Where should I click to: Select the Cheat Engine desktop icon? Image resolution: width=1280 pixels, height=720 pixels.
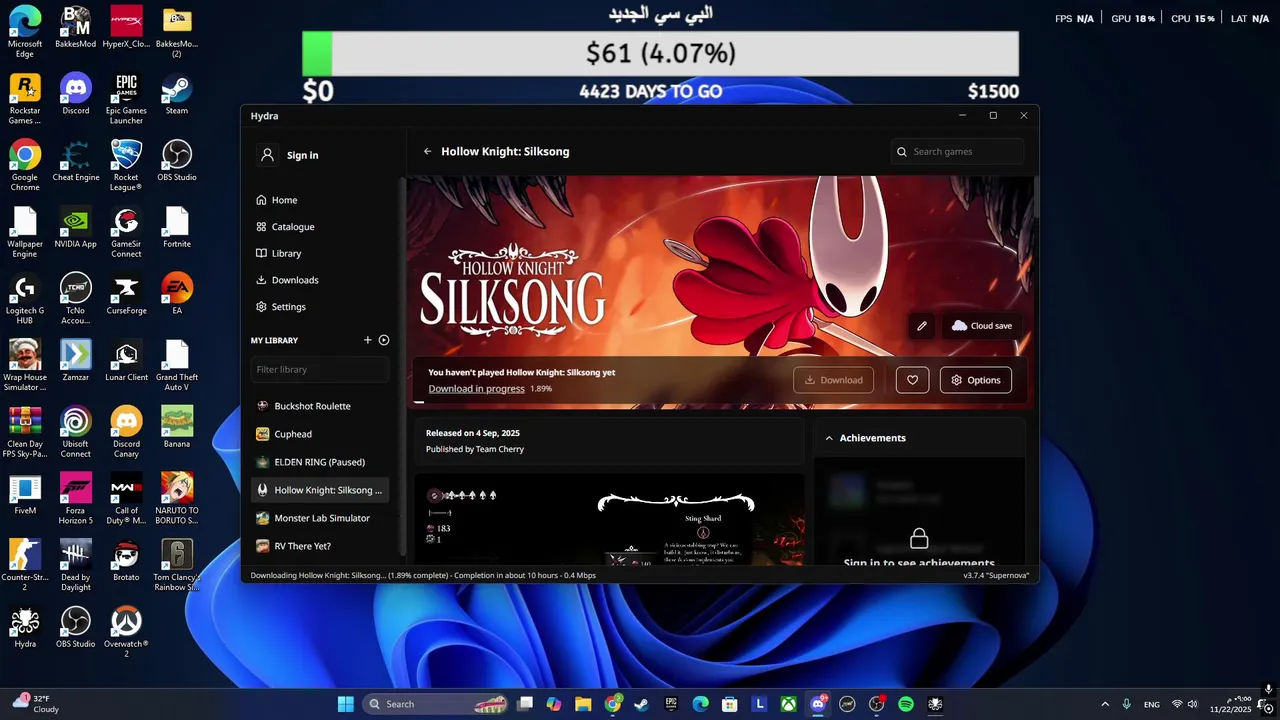(76, 160)
